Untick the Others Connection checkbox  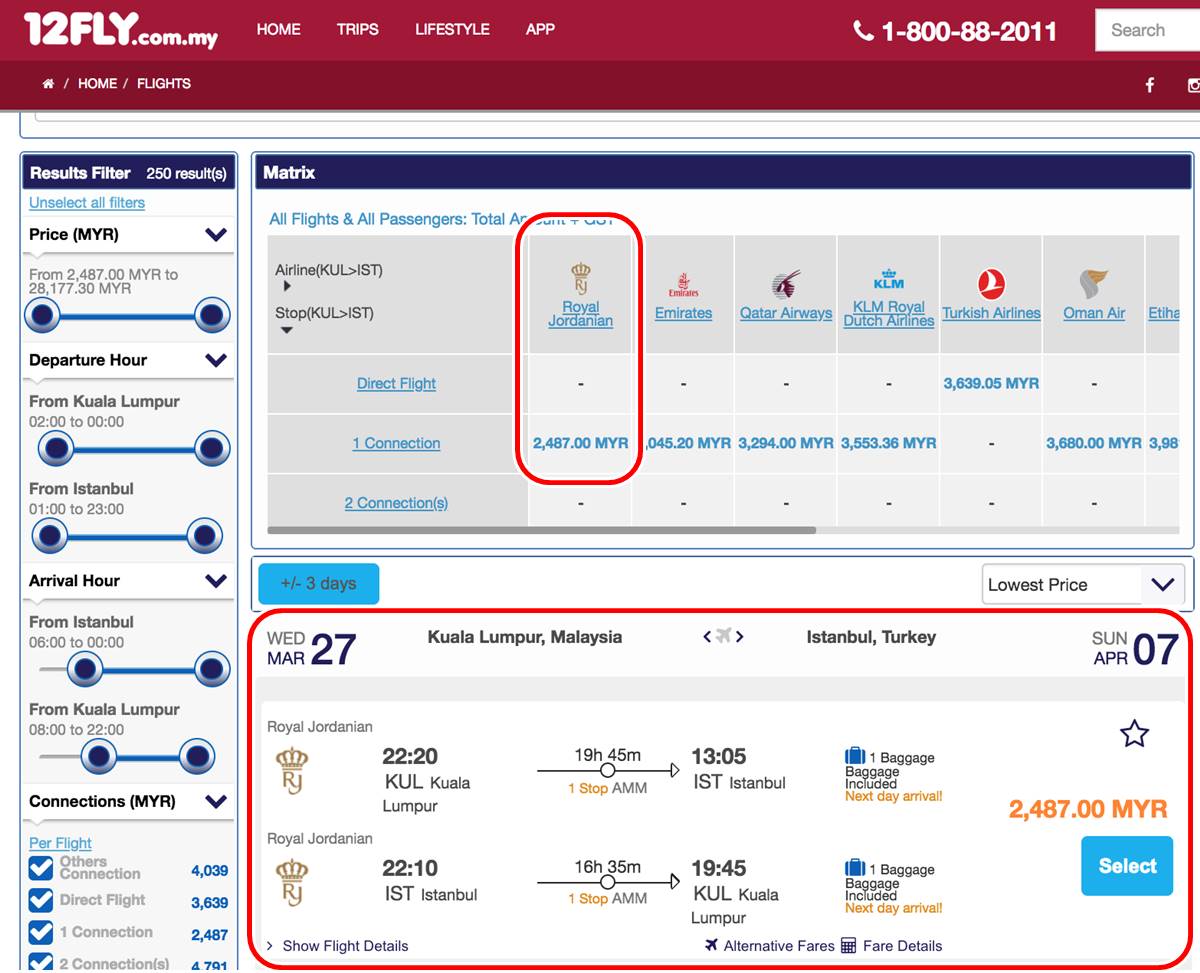41,868
